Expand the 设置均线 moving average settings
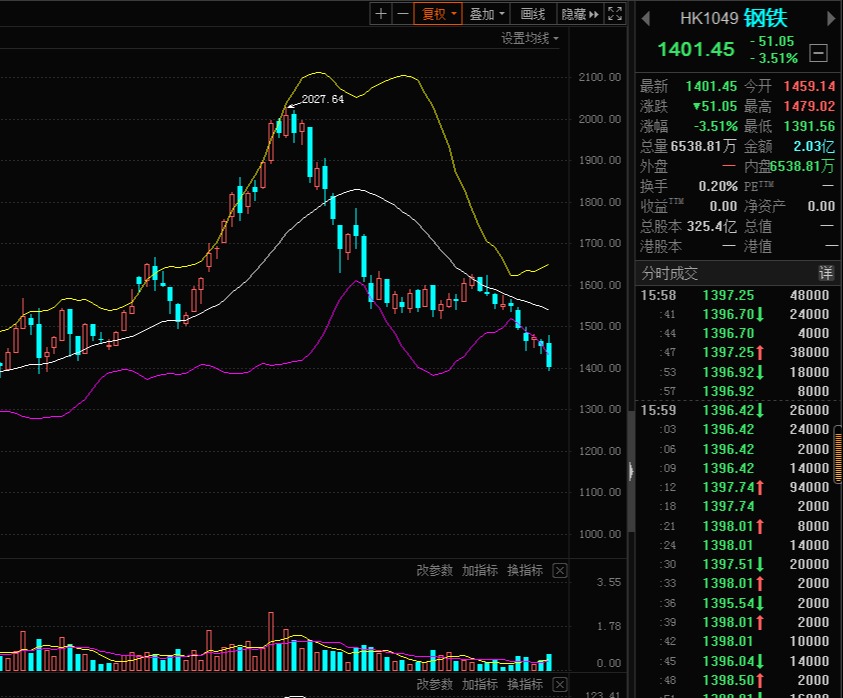 click(x=530, y=39)
